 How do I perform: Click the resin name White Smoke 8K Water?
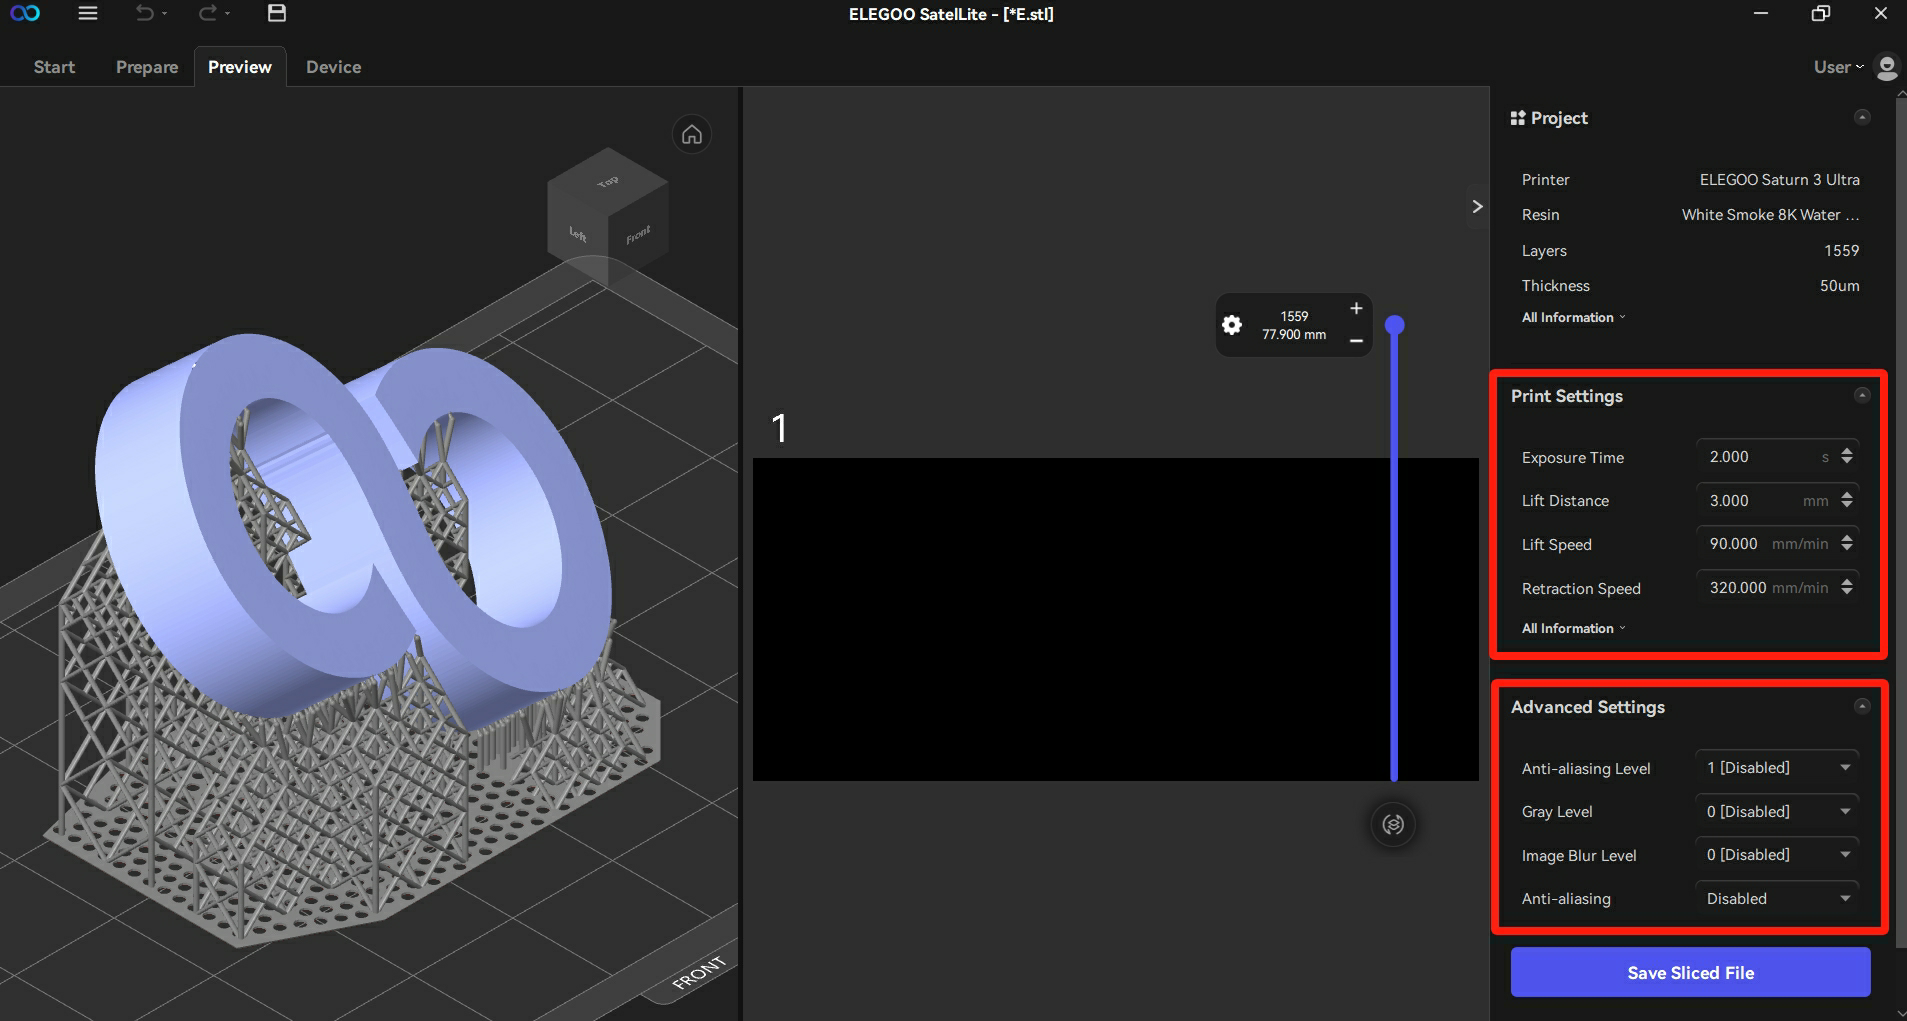coord(1770,215)
